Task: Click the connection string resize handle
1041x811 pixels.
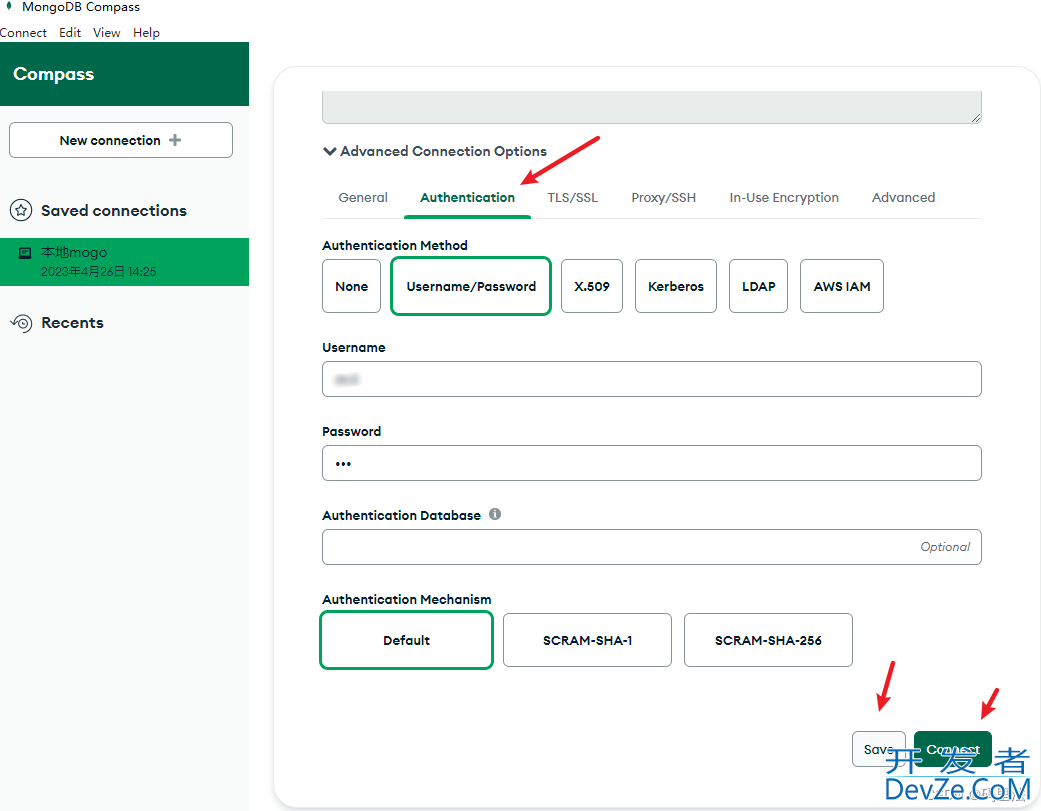Action: pos(975,117)
